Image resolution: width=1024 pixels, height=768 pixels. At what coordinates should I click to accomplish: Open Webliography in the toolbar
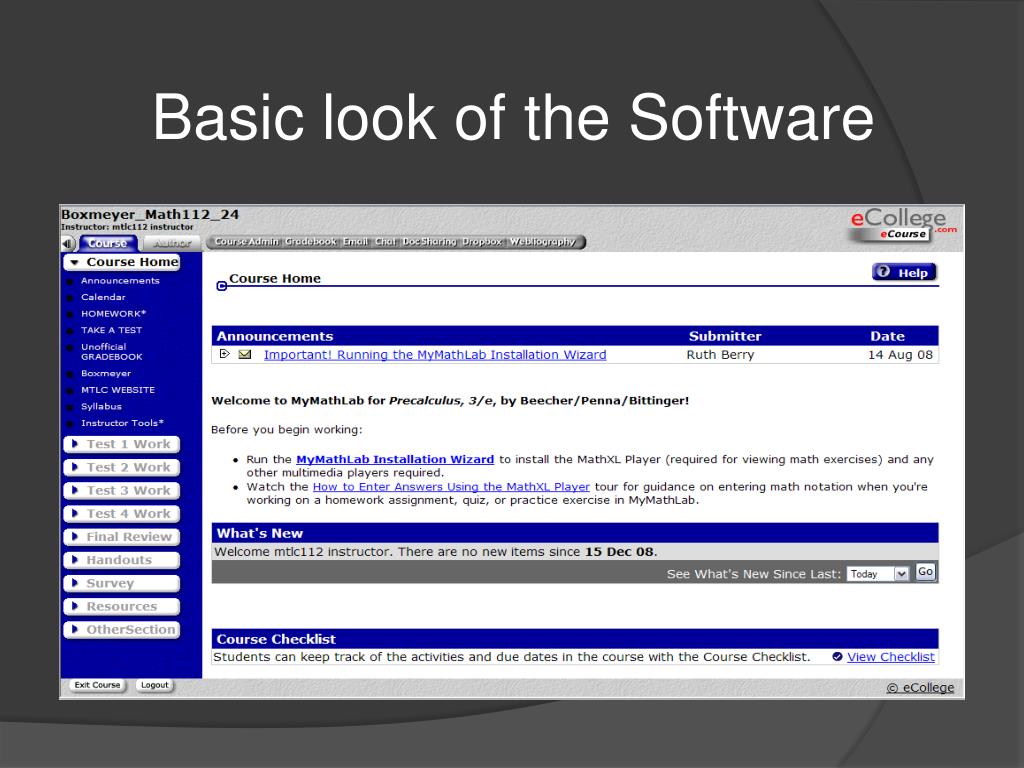point(542,242)
